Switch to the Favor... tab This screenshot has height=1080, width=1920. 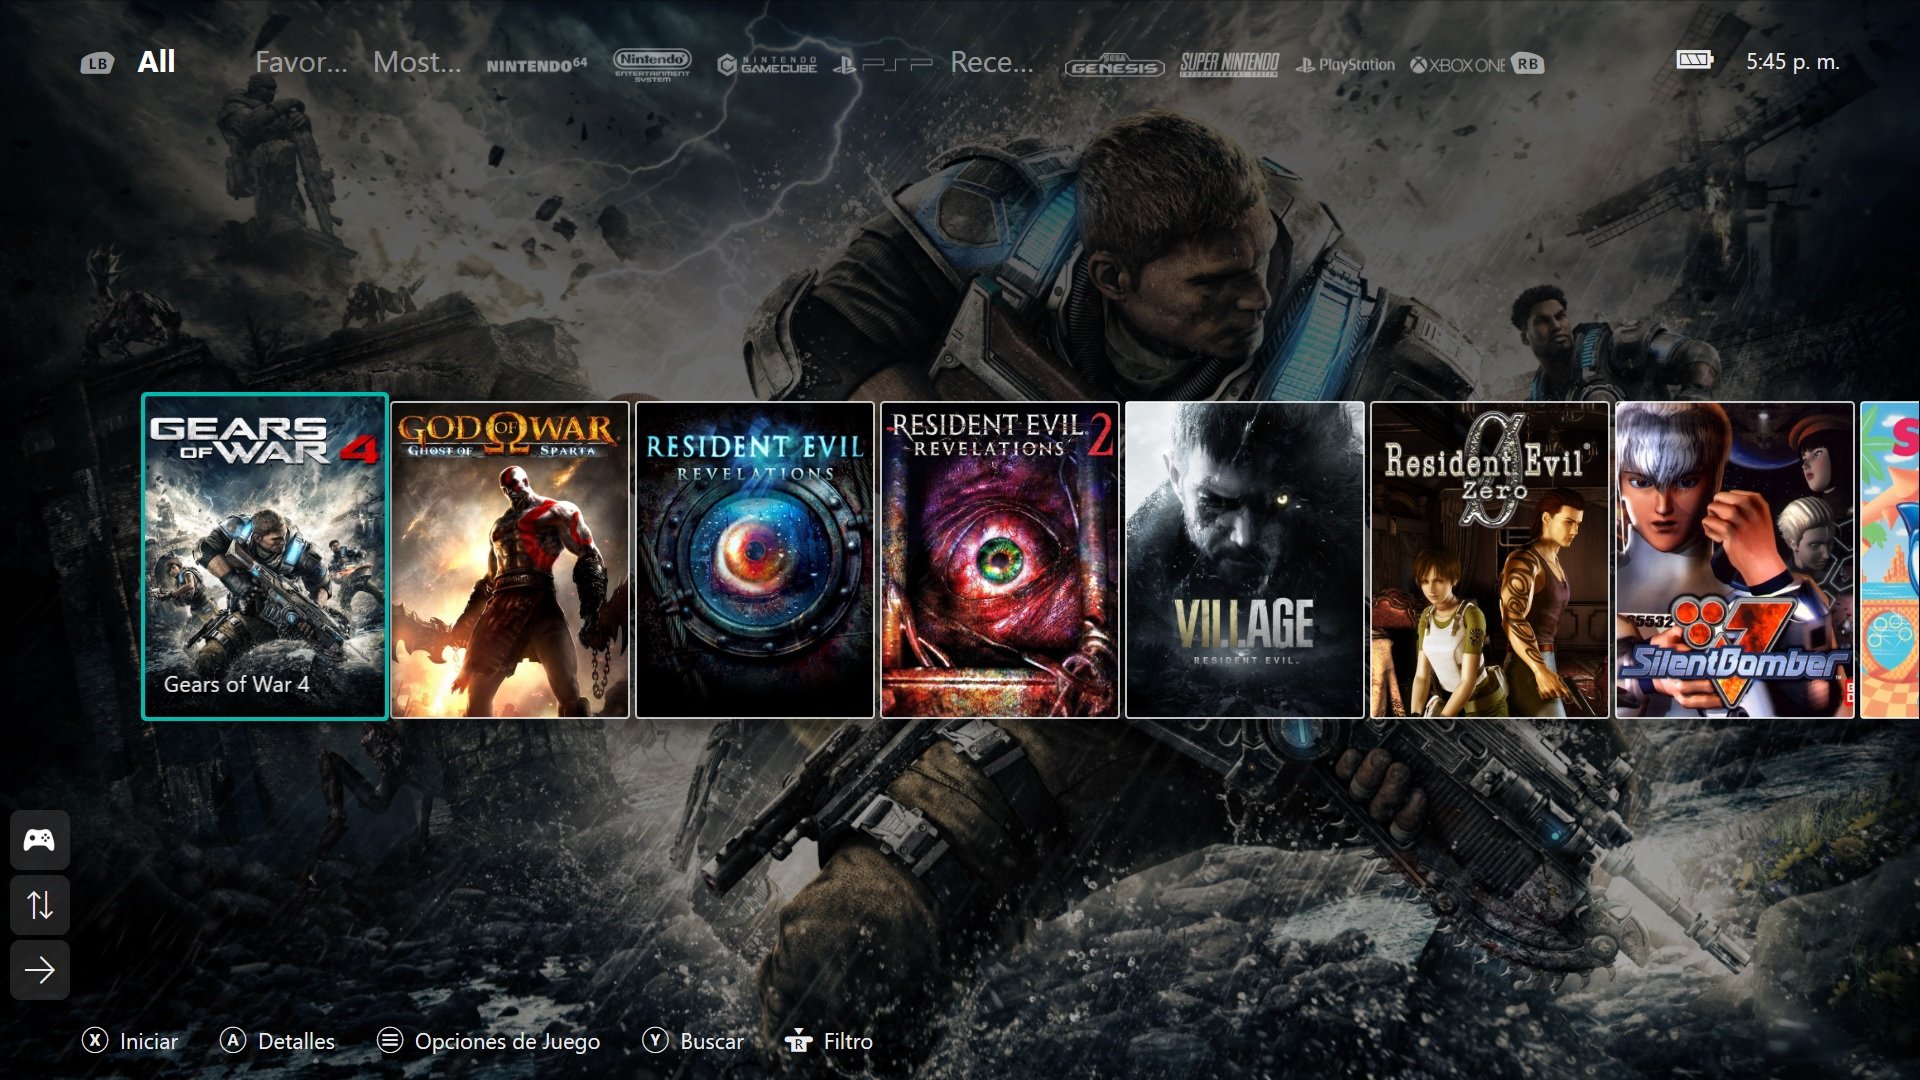click(301, 62)
